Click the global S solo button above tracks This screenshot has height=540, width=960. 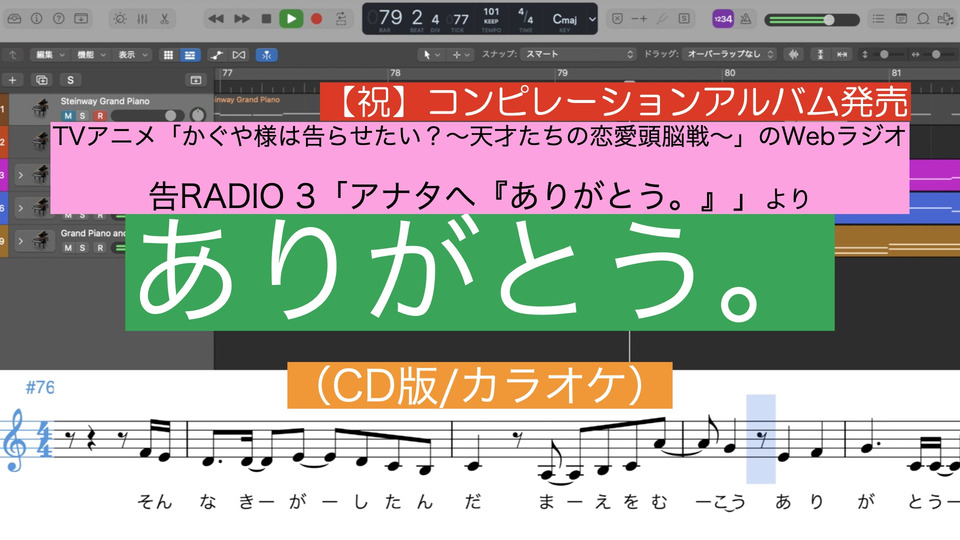tap(70, 80)
